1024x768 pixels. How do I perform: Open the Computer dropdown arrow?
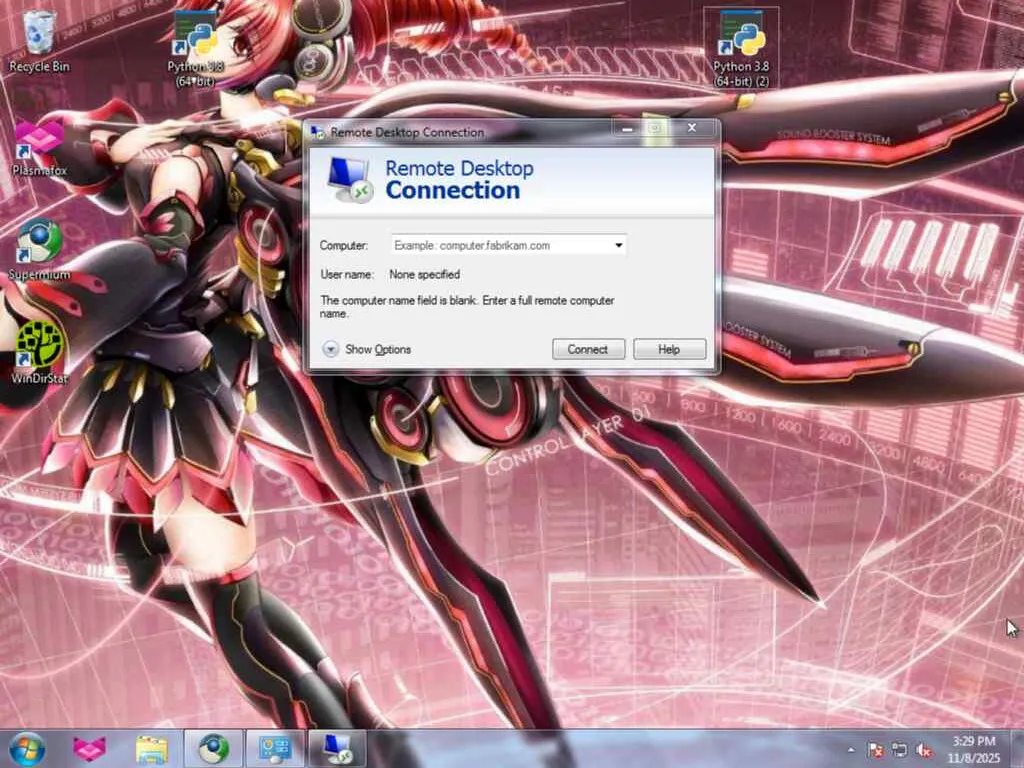click(x=618, y=246)
